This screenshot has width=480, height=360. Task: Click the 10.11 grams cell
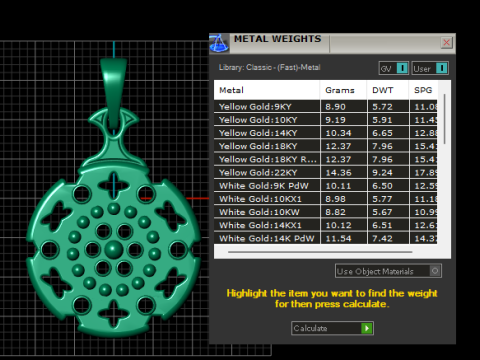tap(343, 186)
